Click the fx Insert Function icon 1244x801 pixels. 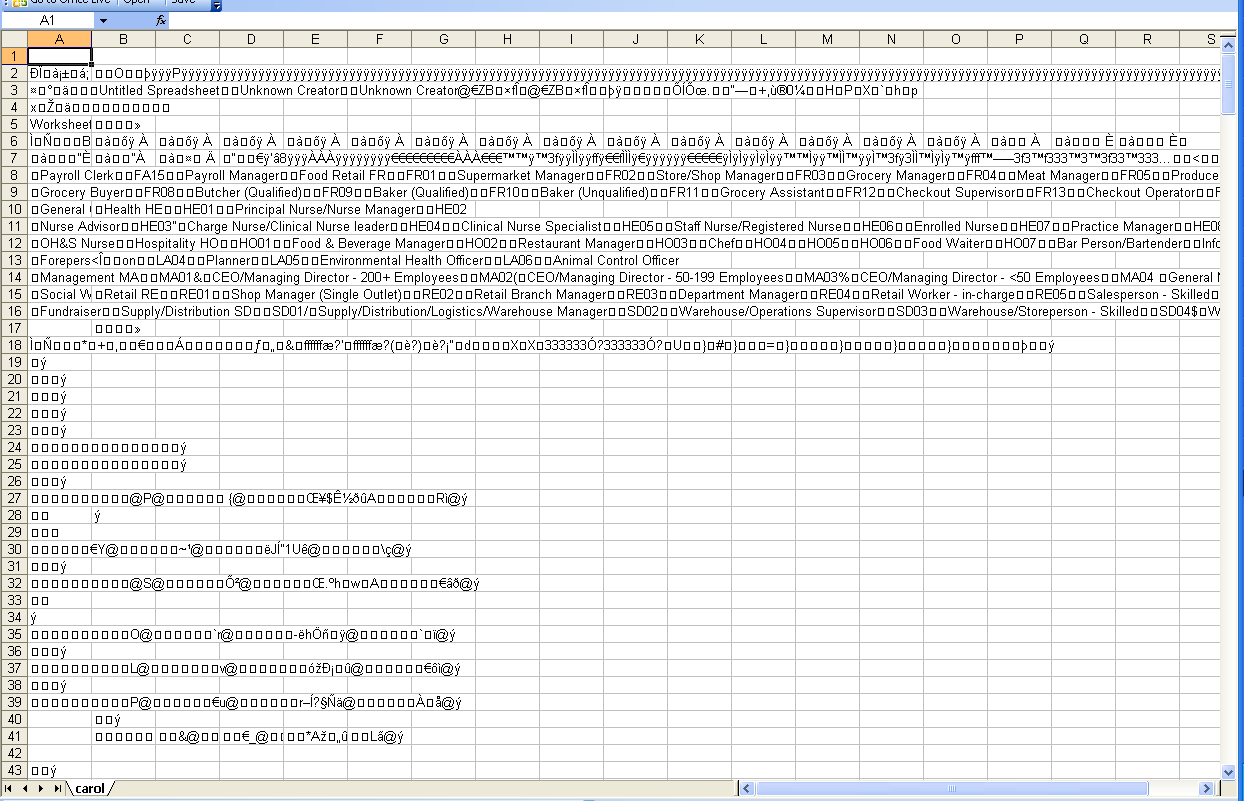pyautogui.click(x=161, y=20)
